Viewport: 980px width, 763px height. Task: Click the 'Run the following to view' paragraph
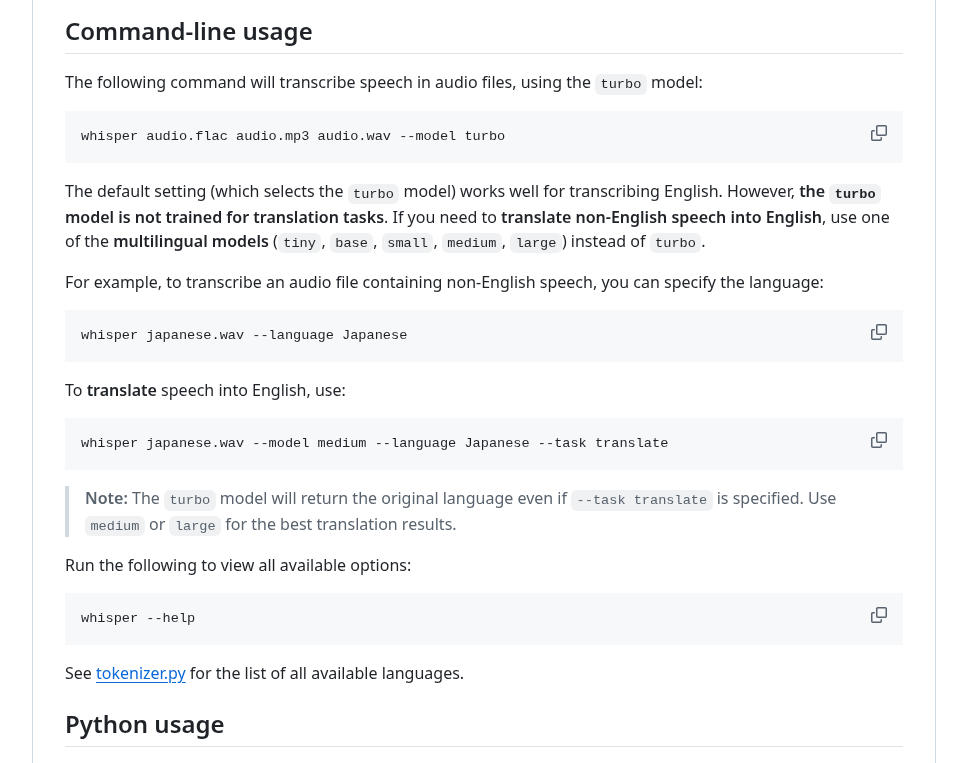coord(238,565)
